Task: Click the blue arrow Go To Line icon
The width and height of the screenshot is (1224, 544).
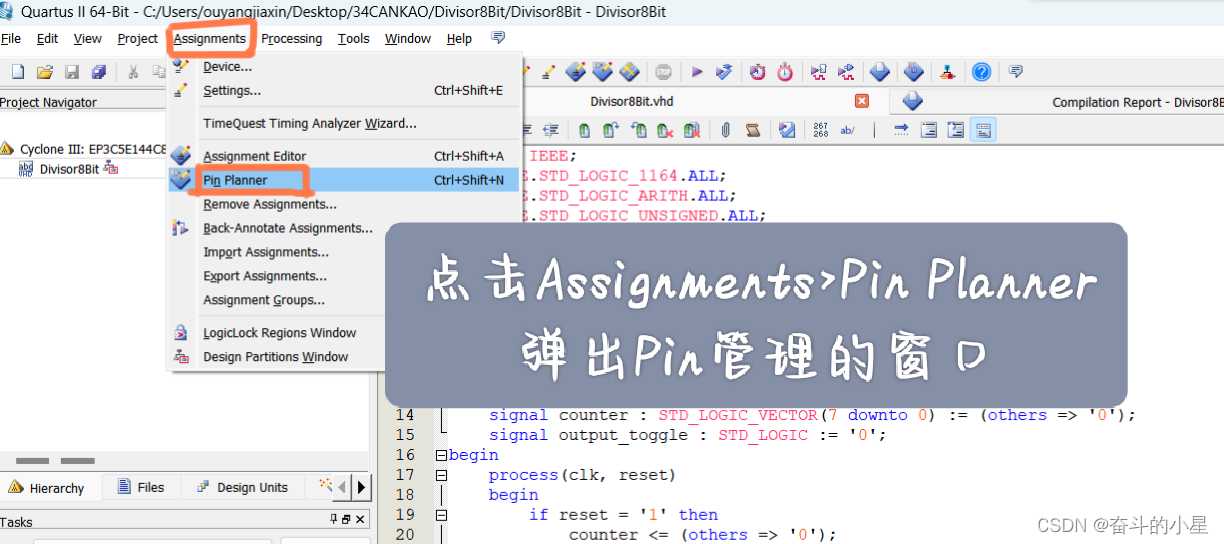Action: click(901, 130)
